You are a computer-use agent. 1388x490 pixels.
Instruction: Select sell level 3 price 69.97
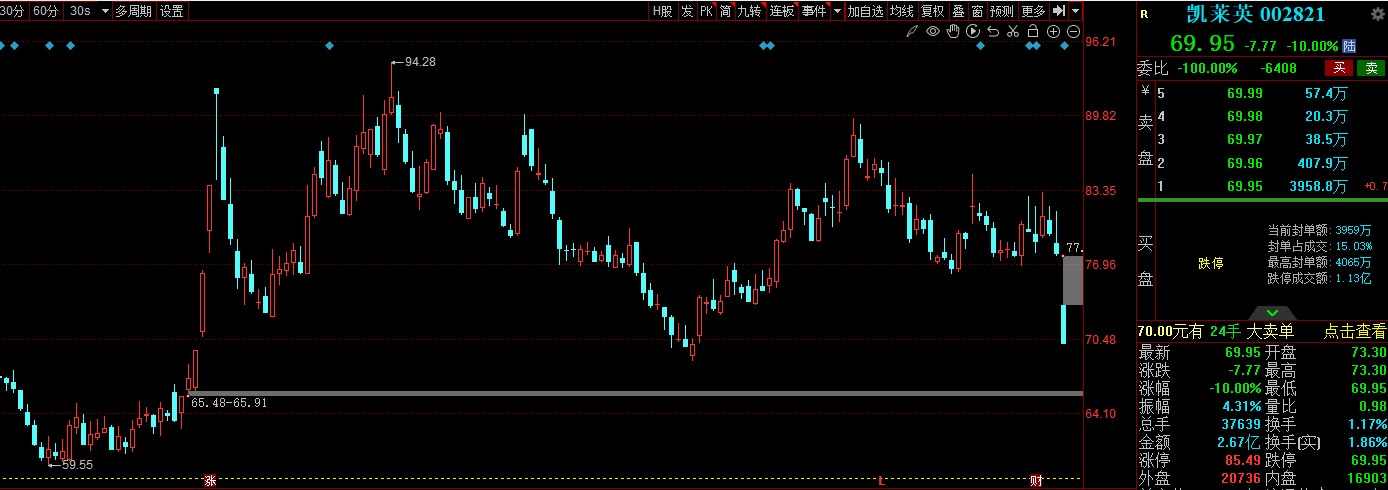coord(1245,140)
